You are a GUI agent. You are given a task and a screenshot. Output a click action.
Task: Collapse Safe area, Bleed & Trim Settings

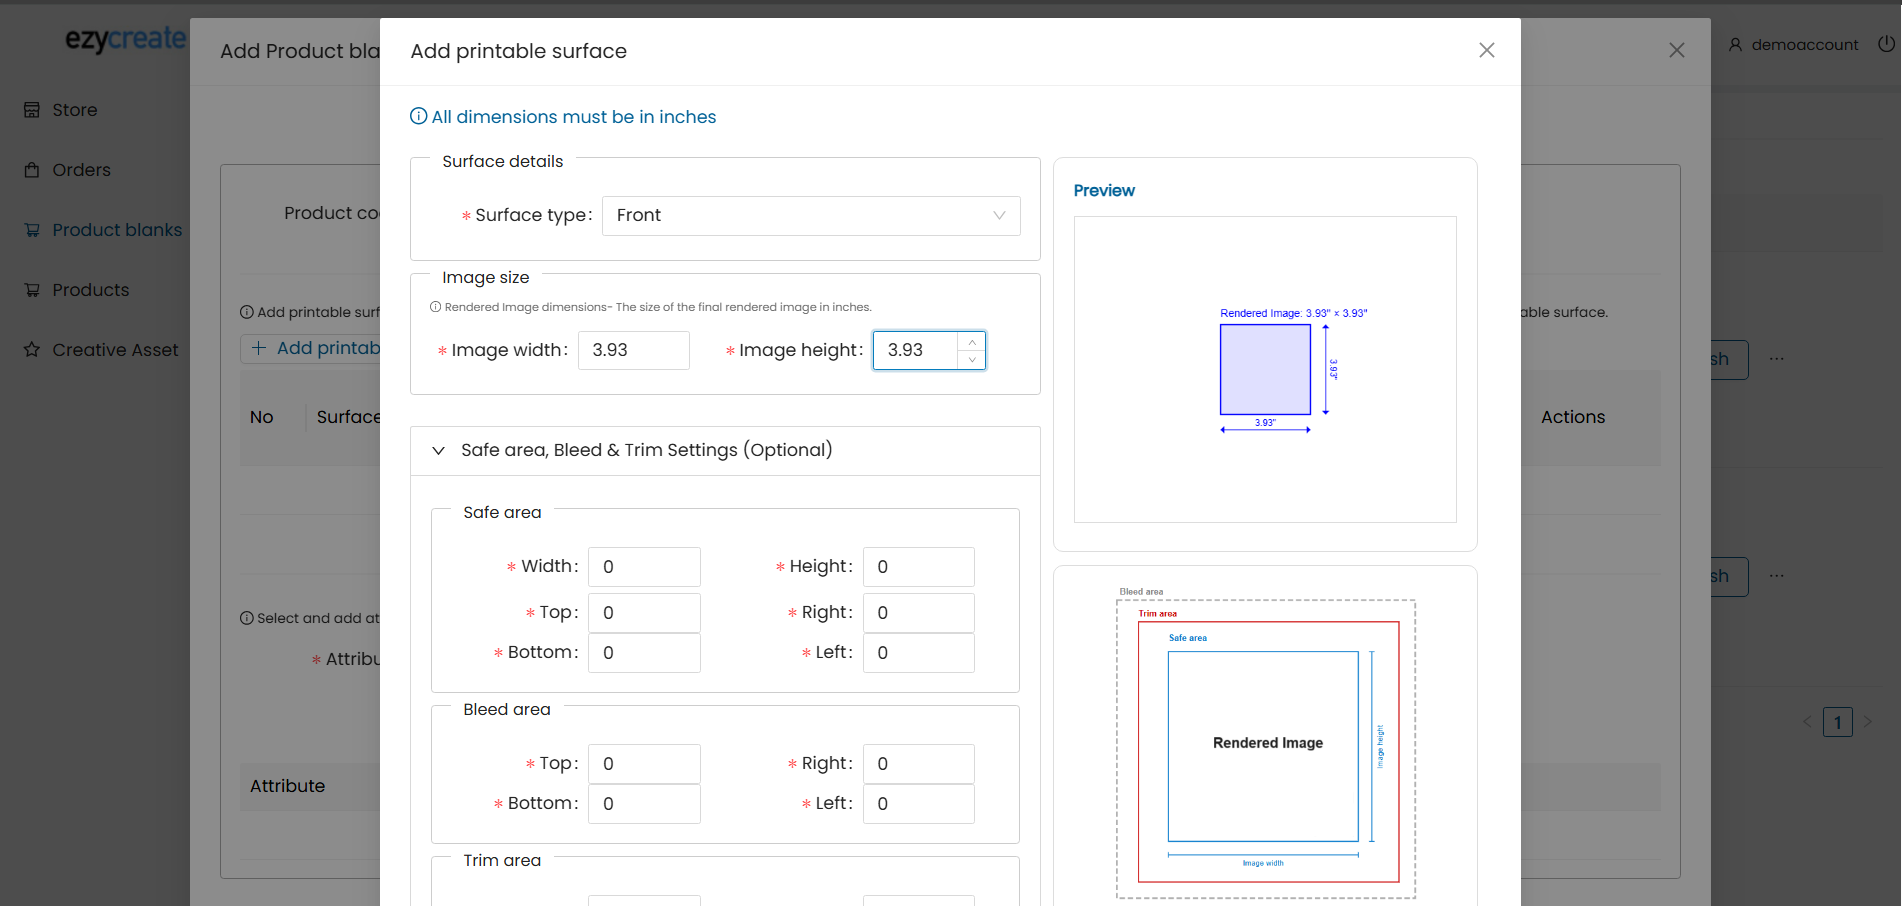(x=438, y=451)
